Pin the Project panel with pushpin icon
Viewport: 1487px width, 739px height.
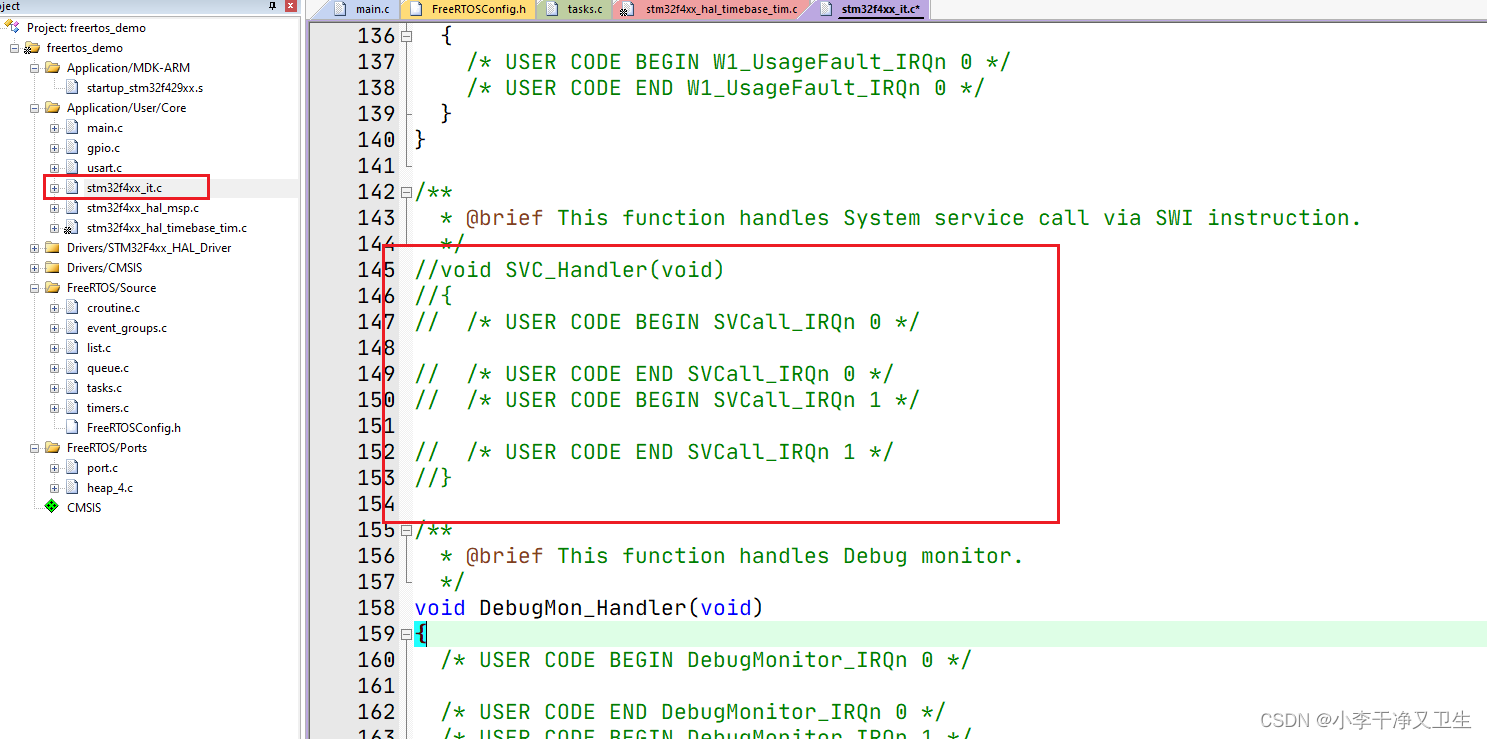click(273, 6)
